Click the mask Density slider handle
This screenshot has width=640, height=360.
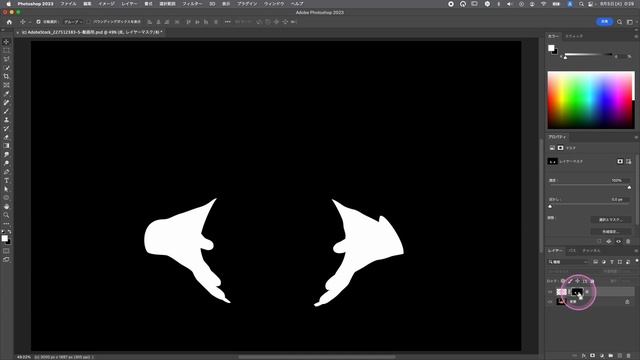(x=629, y=187)
